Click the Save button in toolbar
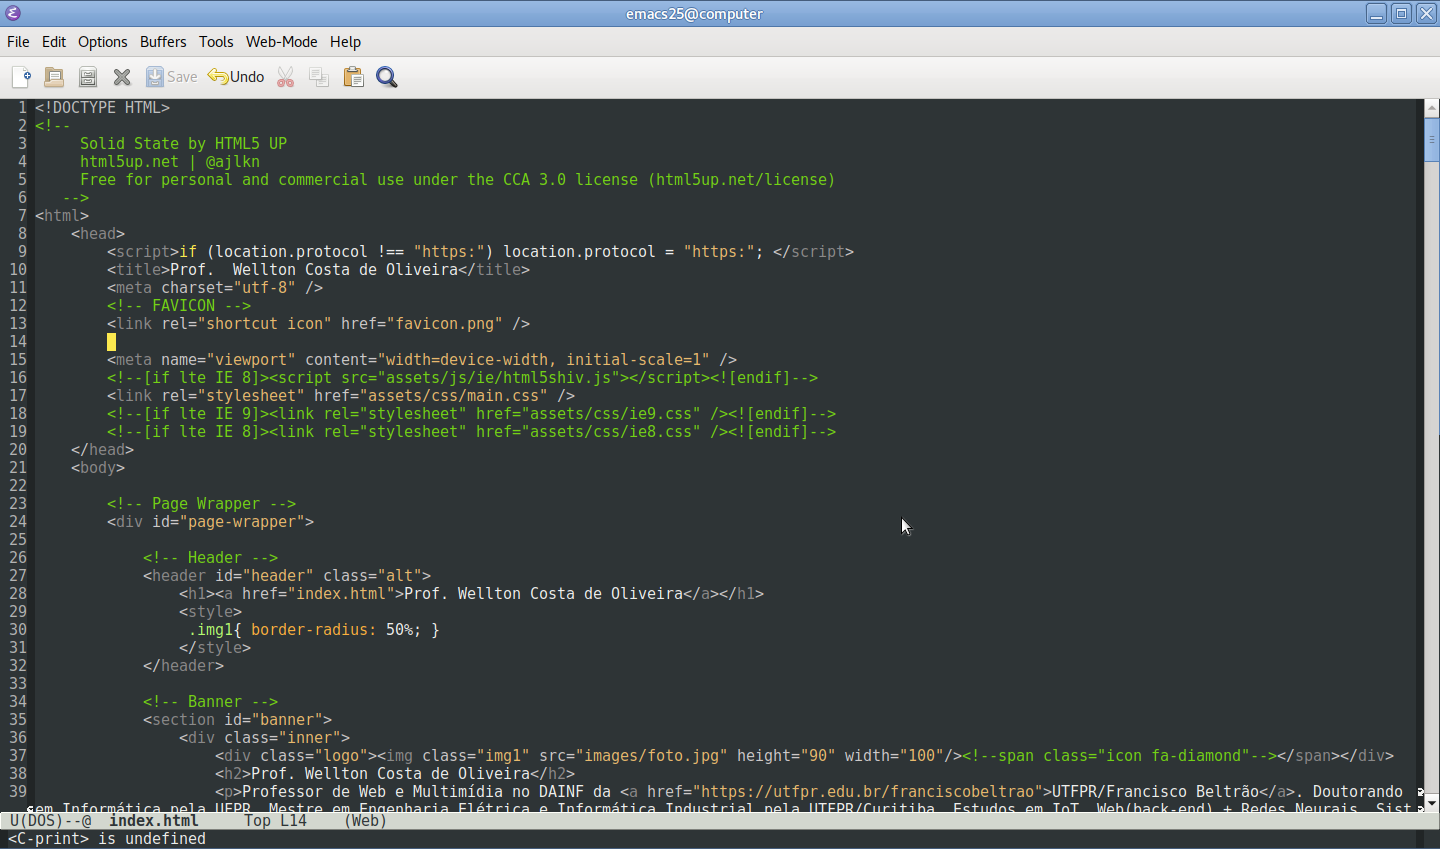This screenshot has width=1440, height=849. [x=171, y=77]
